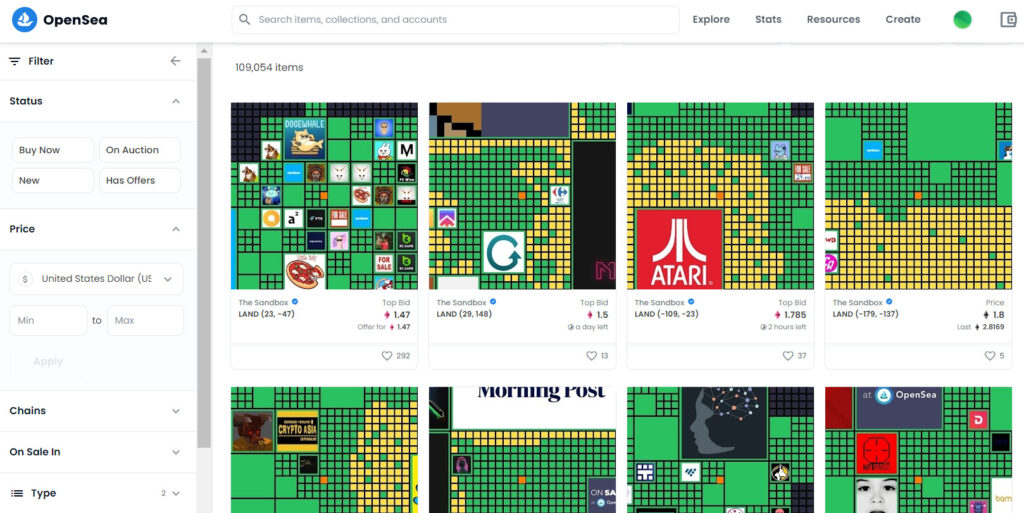
Task: Open United States Dollar currency dropdown
Action: 97,279
